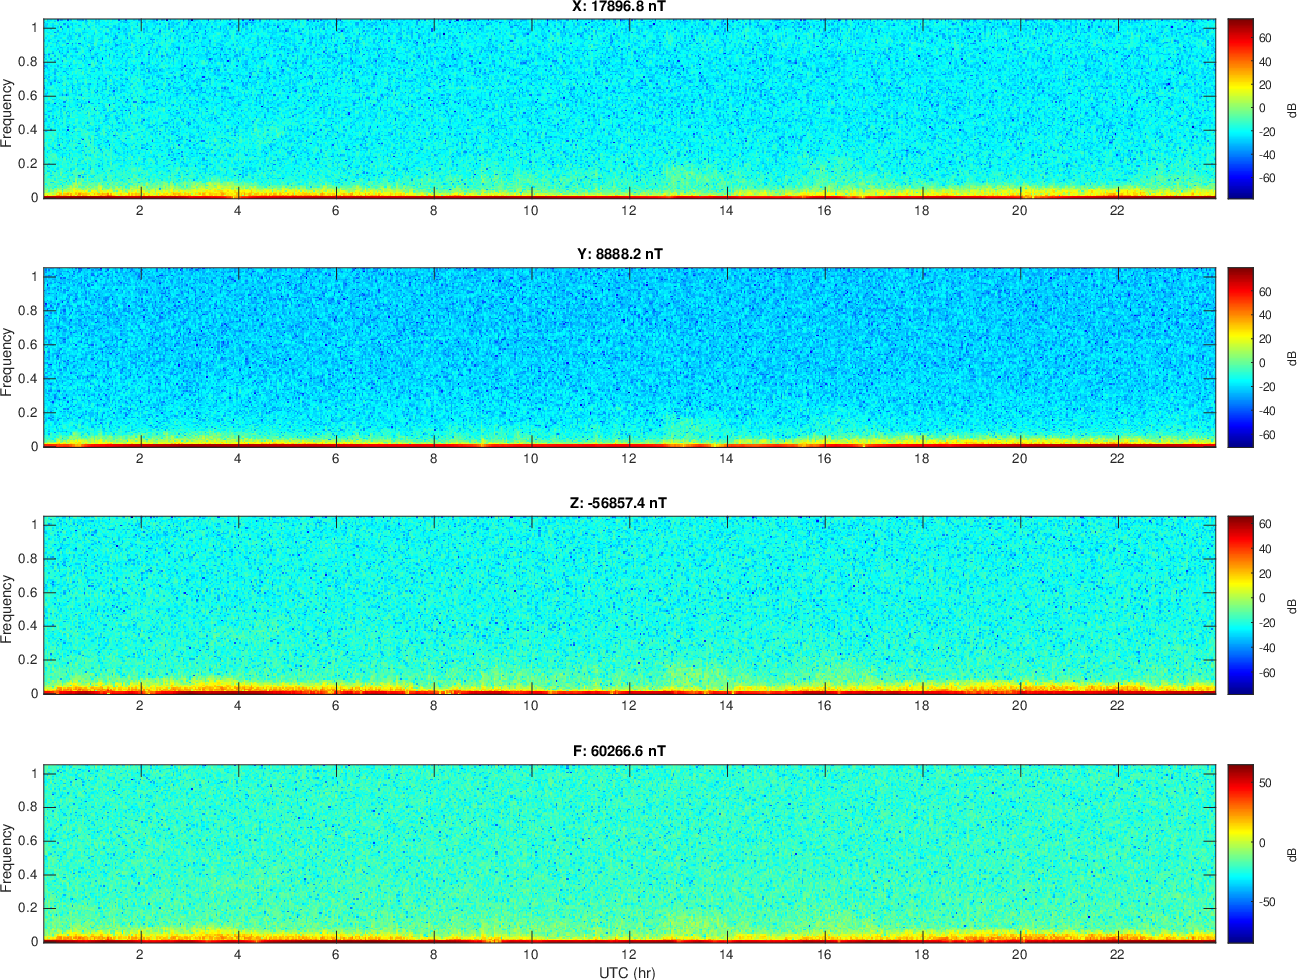
Task: Click the -50 tick on F colorbar
Action: coord(1265,902)
